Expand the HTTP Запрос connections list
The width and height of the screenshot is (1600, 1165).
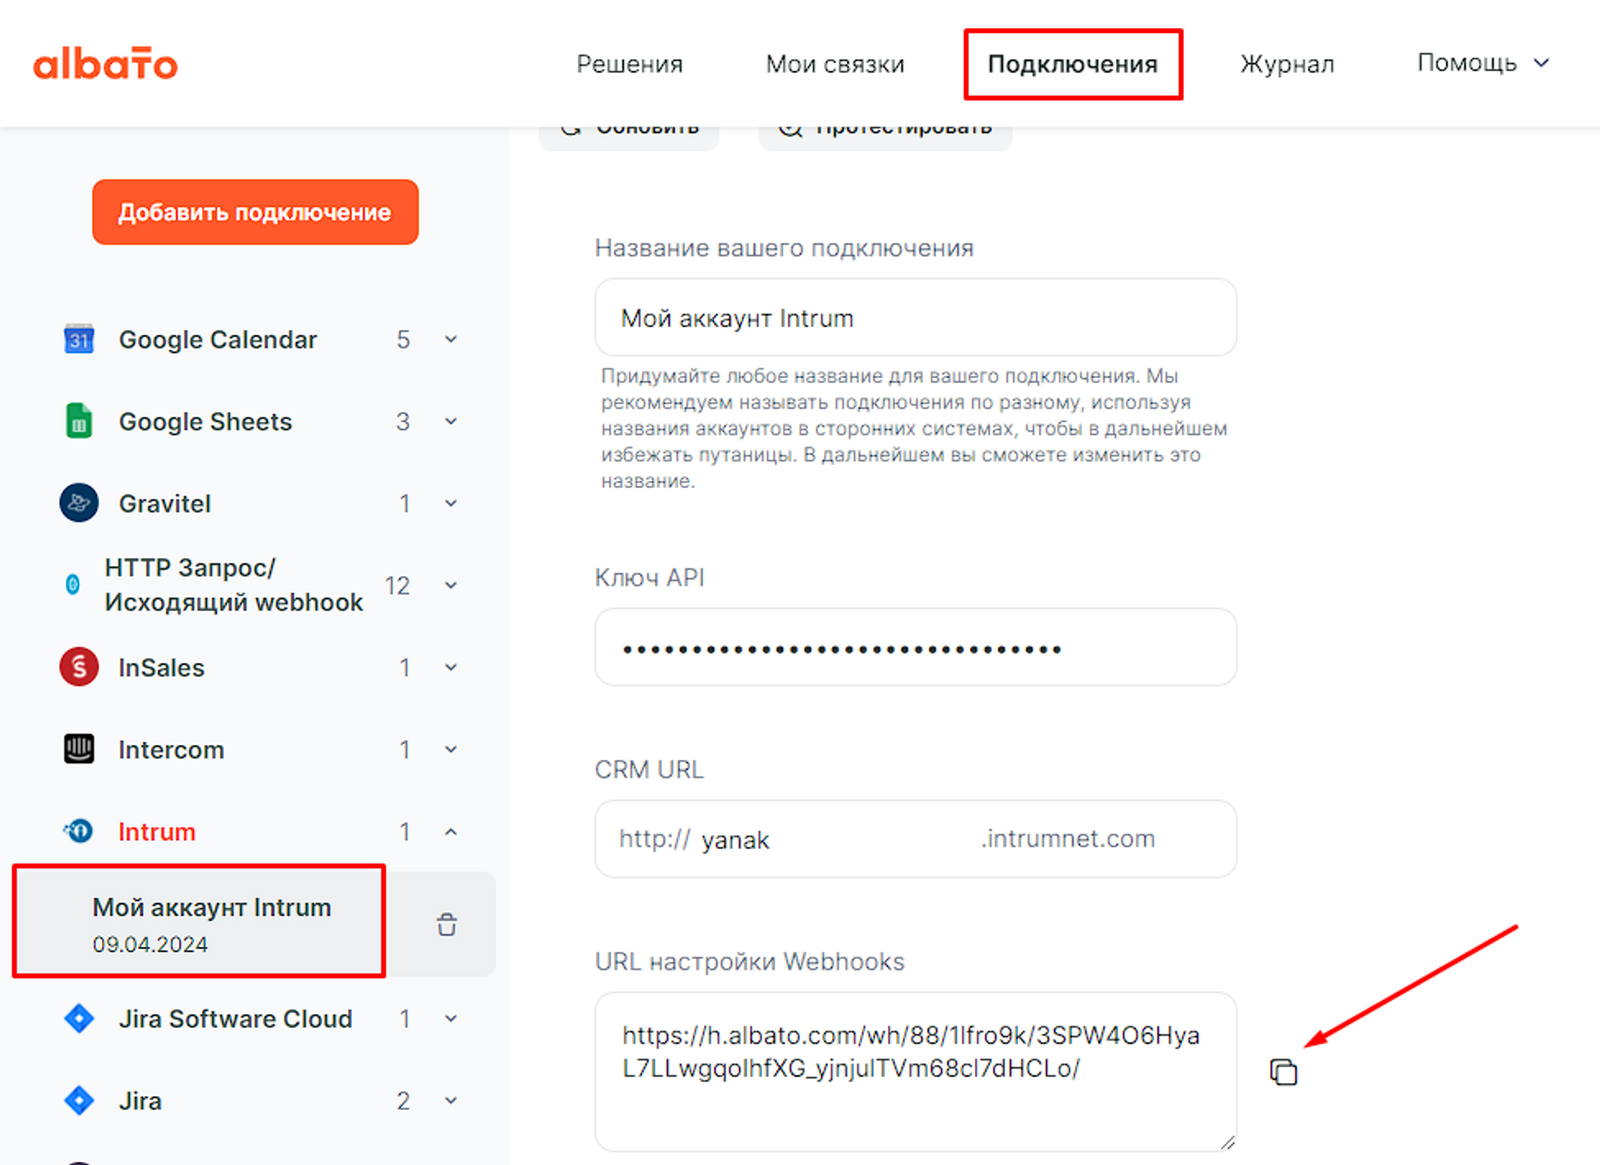451,585
